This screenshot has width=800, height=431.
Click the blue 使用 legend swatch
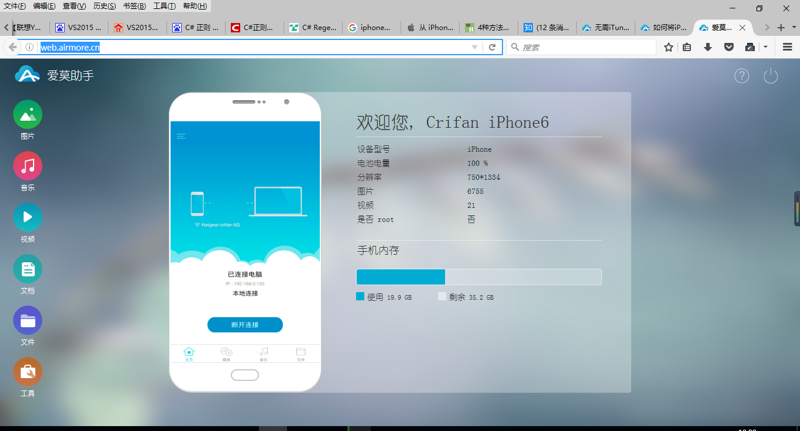point(360,296)
